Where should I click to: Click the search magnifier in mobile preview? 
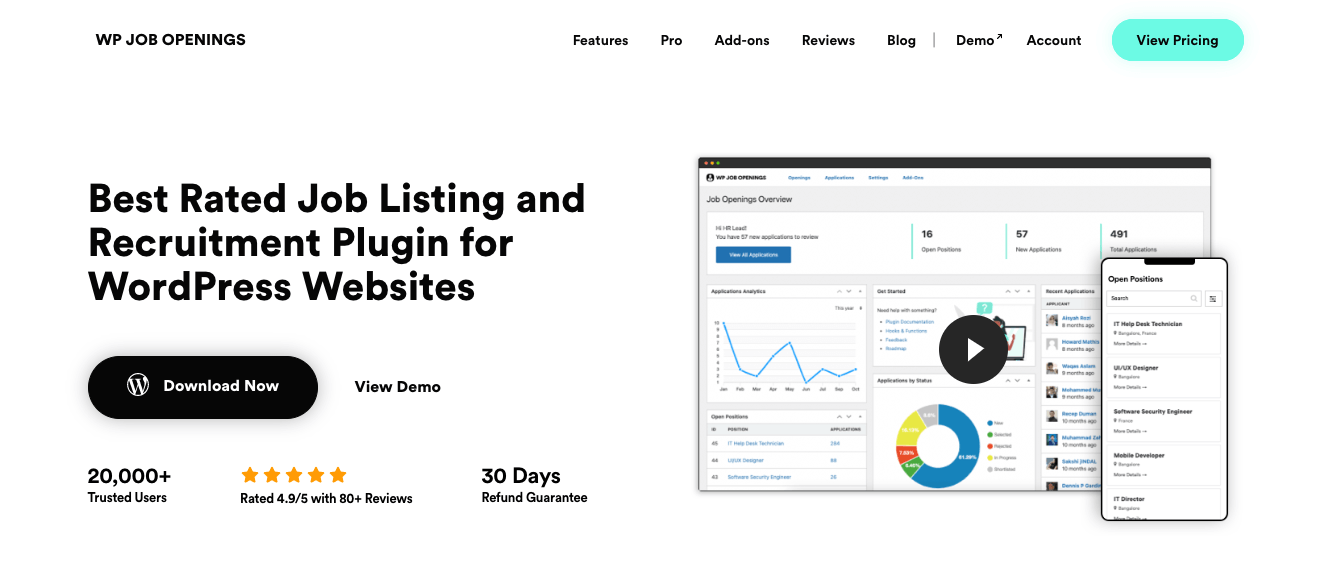1194,298
